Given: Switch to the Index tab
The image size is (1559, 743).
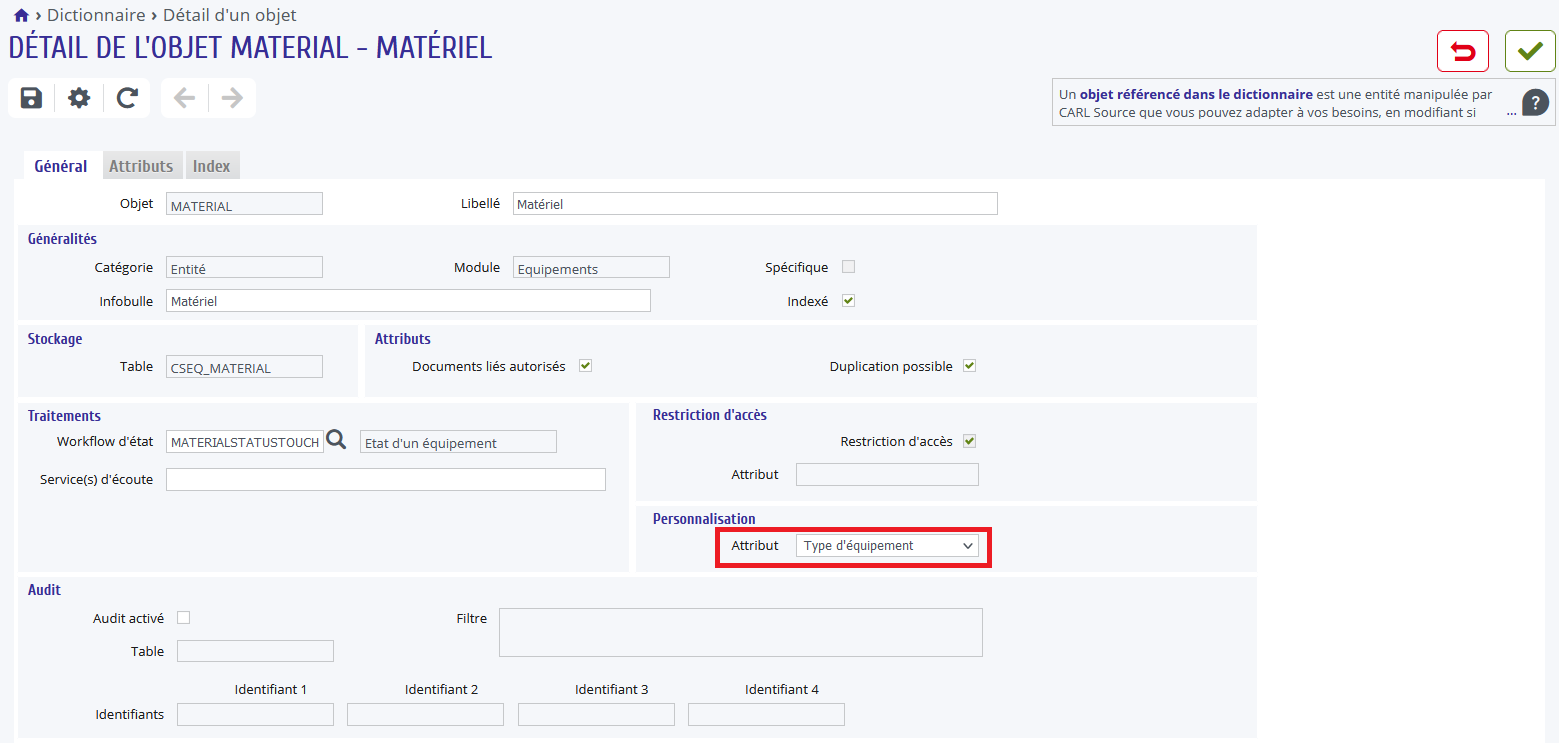Looking at the screenshot, I should 212,166.
